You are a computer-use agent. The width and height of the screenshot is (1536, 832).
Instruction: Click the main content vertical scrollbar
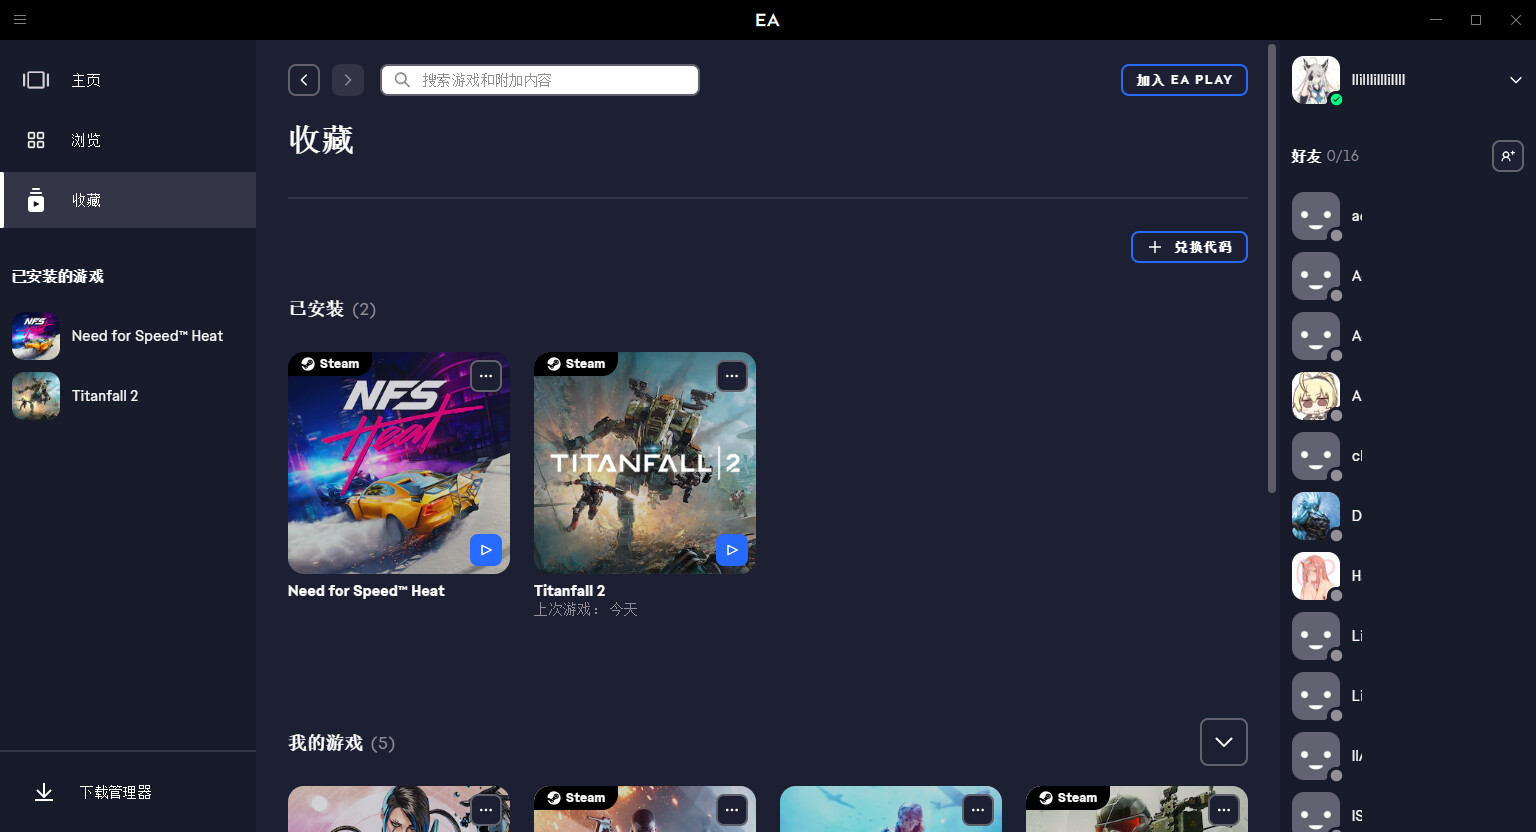[1272, 268]
